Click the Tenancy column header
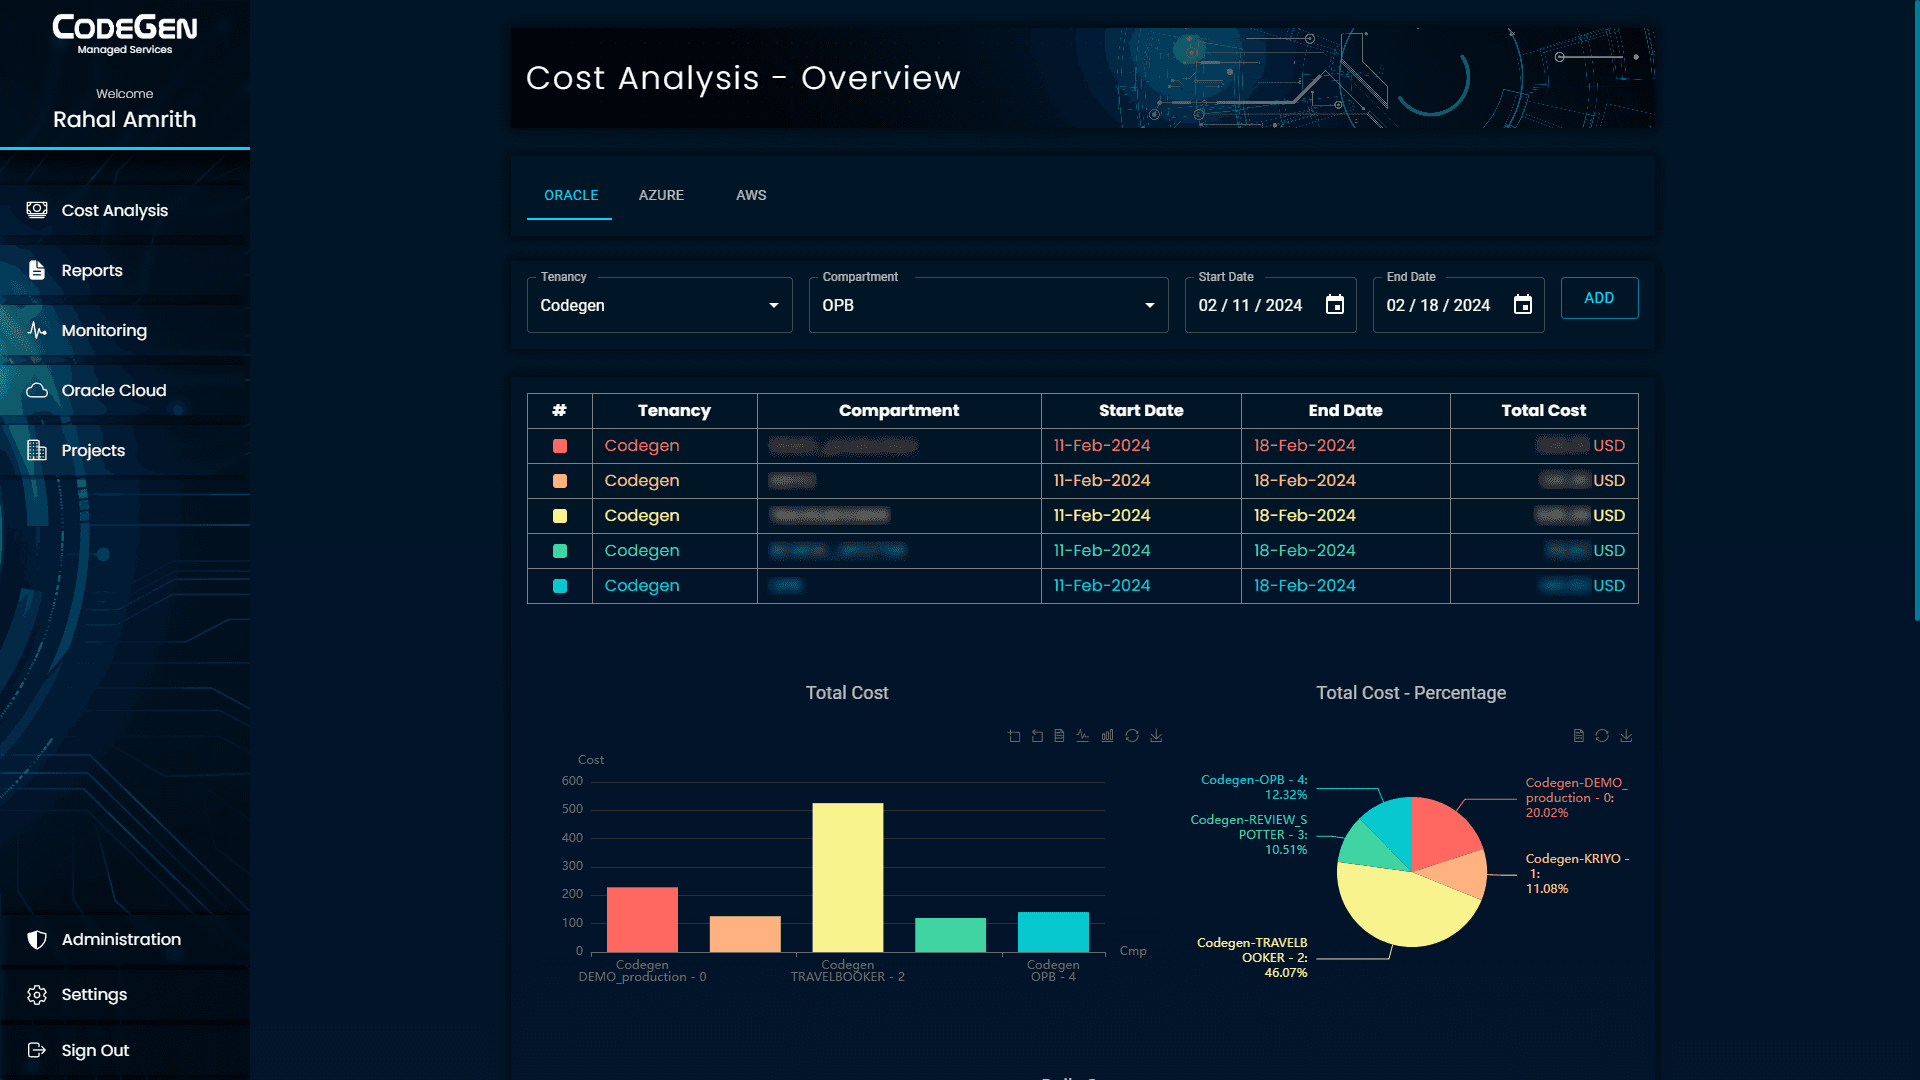This screenshot has width=1920, height=1080. click(x=674, y=411)
